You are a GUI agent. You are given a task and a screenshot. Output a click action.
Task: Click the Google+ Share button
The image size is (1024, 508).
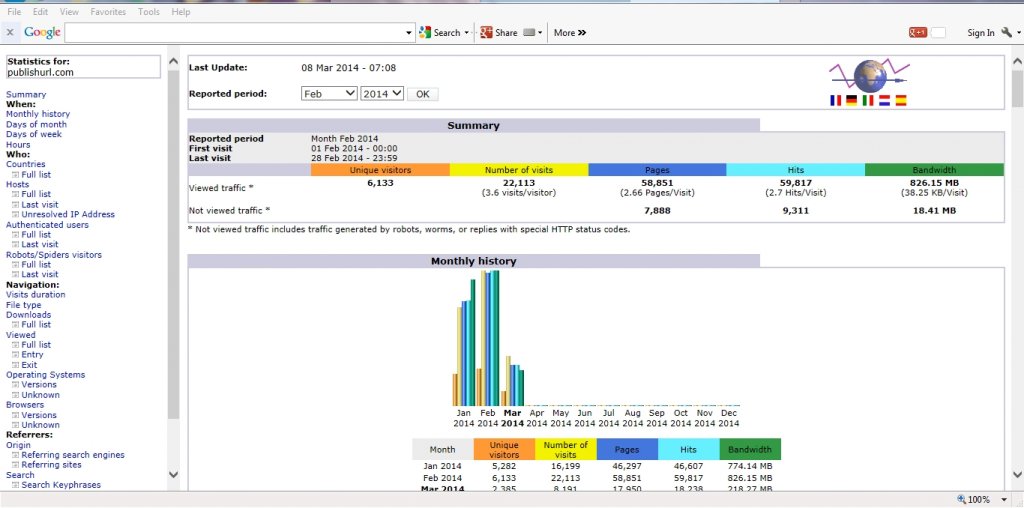tap(499, 33)
